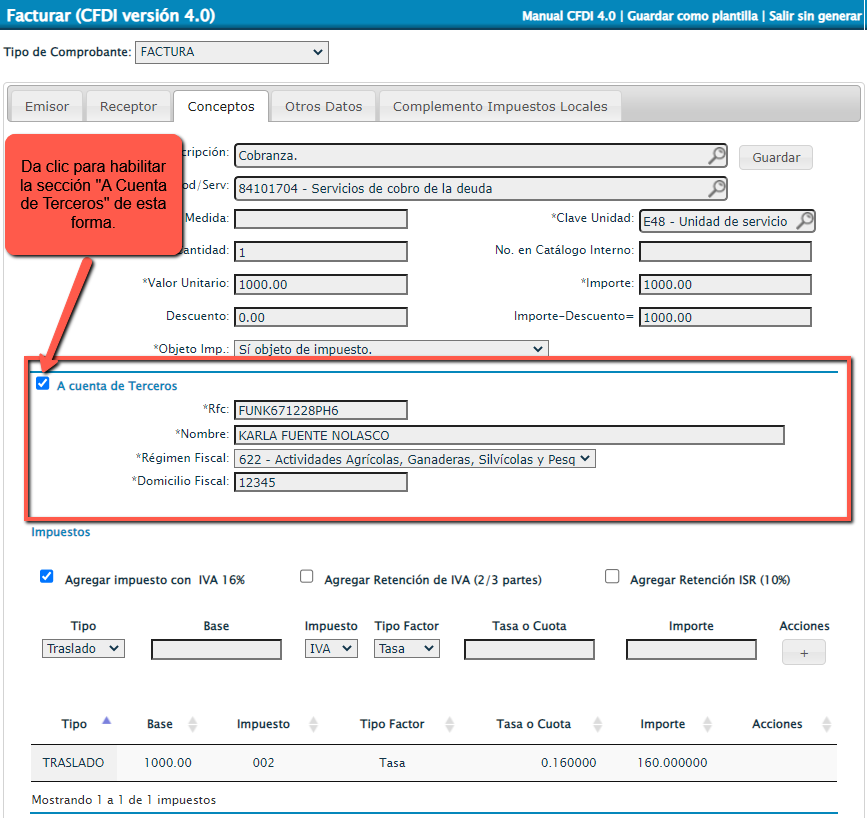Click the Descripción field with Cobranza
867x818 pixels.
click(480, 155)
